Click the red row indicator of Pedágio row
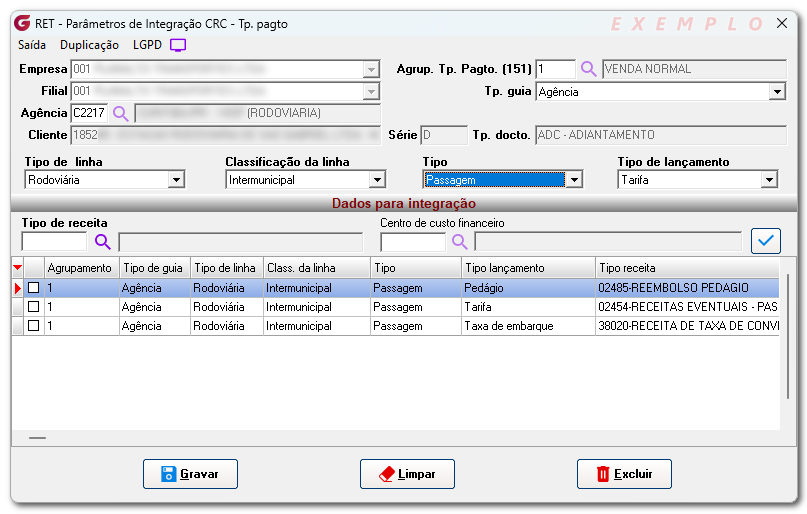 [17, 288]
